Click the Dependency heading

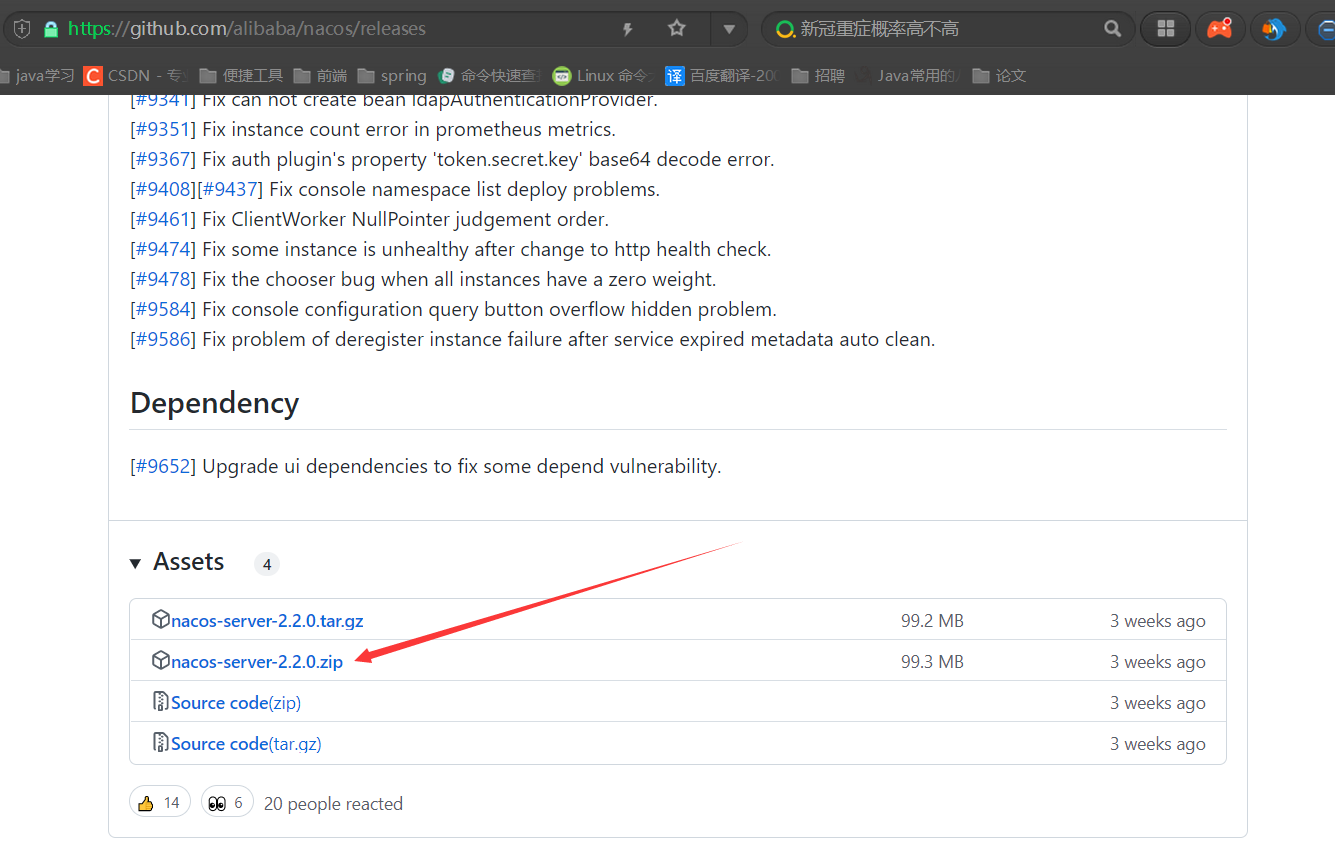(x=214, y=403)
